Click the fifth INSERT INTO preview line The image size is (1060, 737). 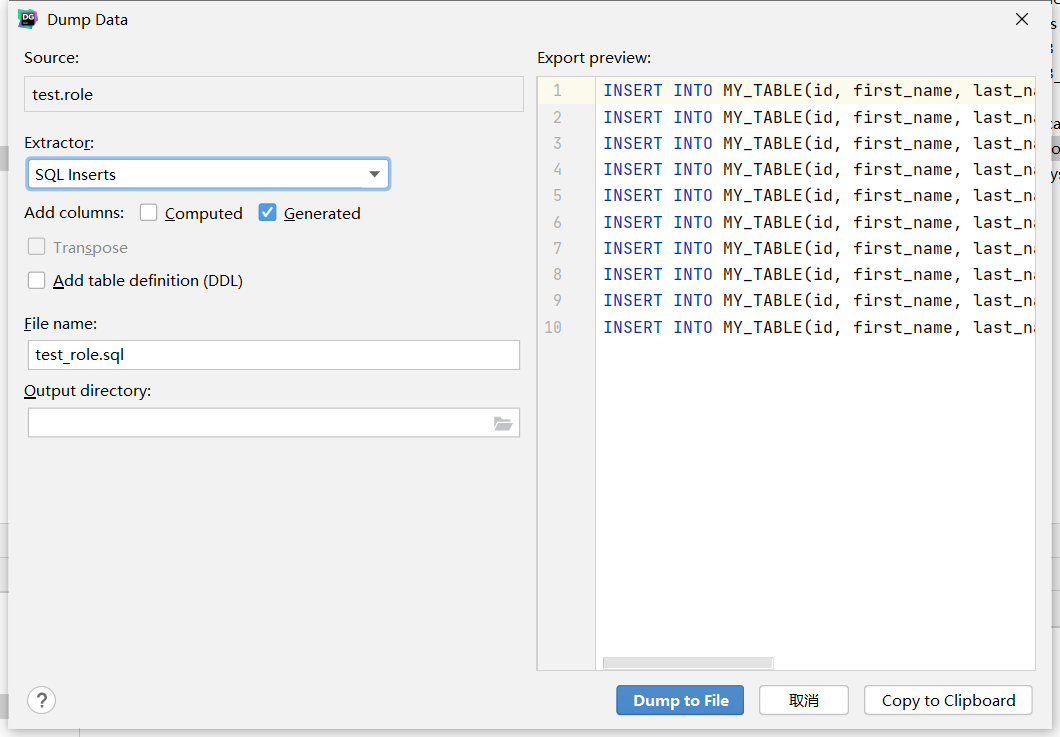tap(816, 195)
